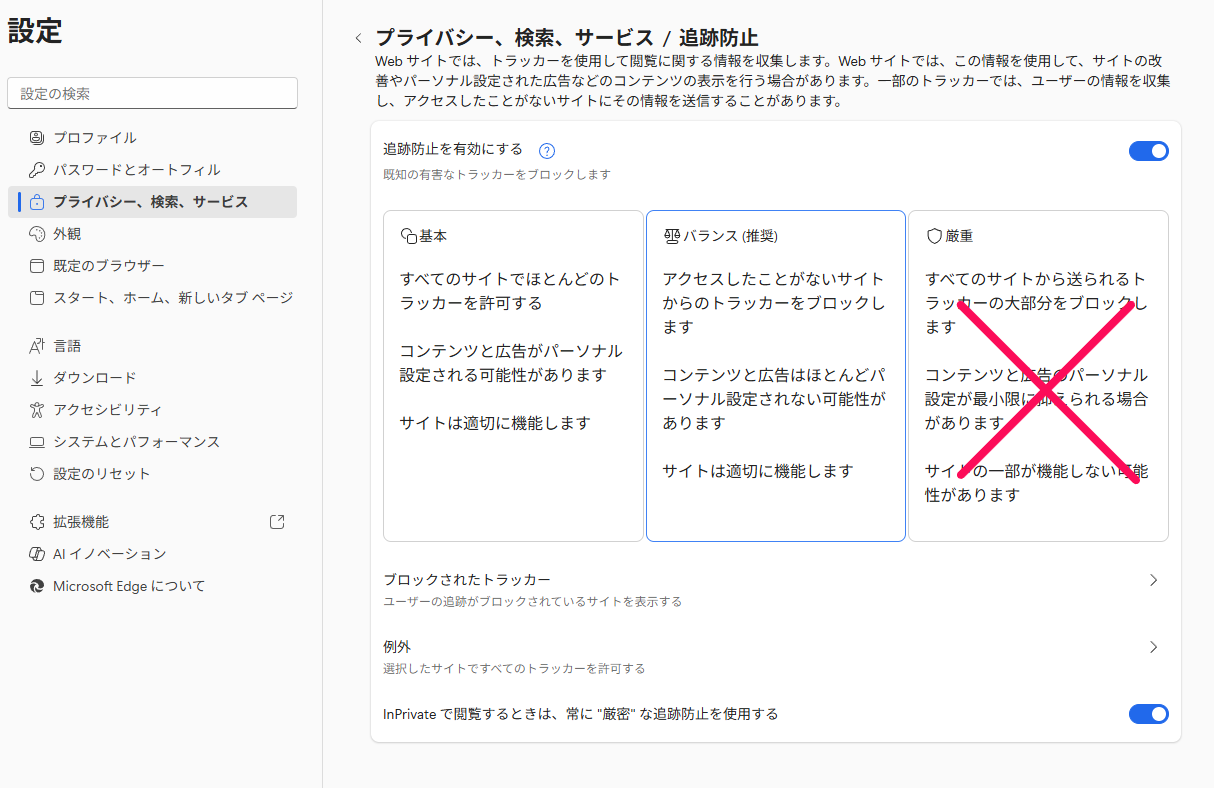Open システムとパフォーマンス settings
The height and width of the screenshot is (788, 1214).
136,442
